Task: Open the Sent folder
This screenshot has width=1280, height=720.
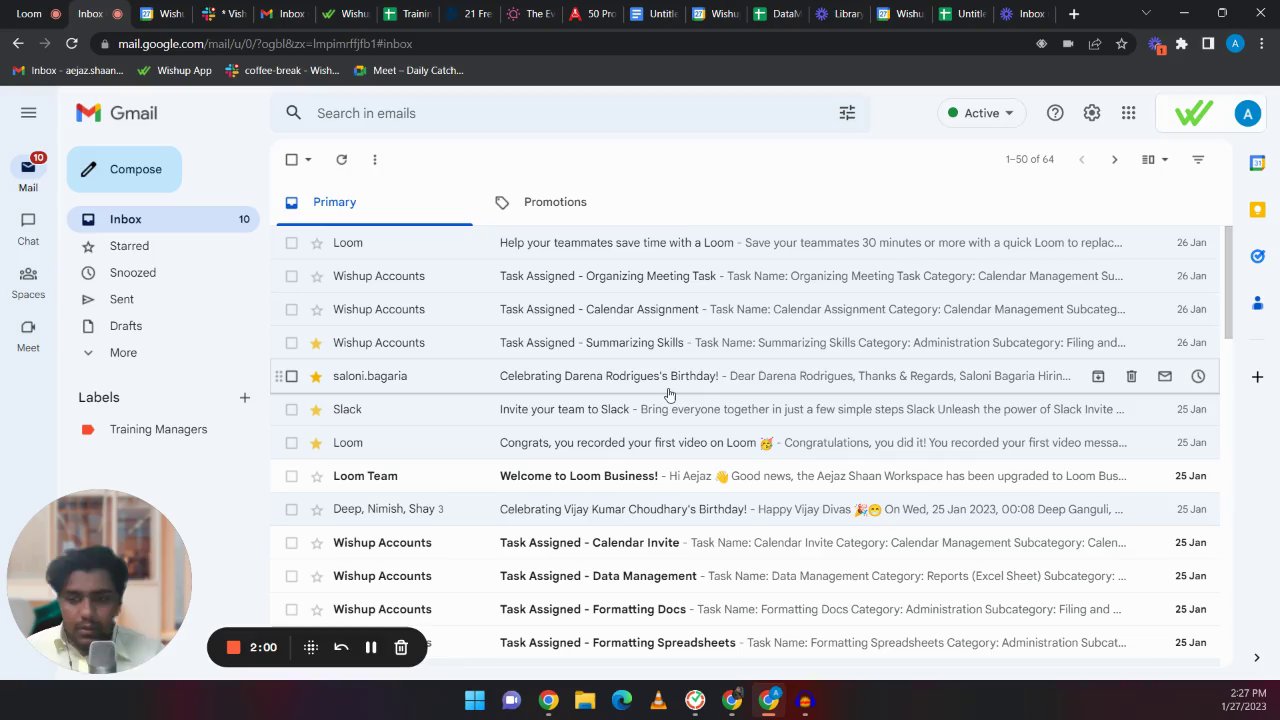Action: [122, 299]
